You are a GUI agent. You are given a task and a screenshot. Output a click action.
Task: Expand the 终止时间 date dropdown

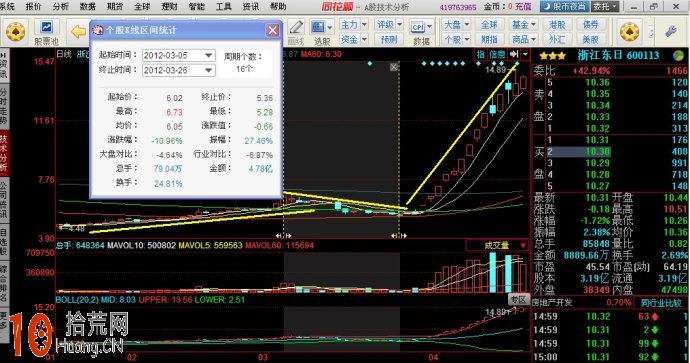click(x=209, y=70)
